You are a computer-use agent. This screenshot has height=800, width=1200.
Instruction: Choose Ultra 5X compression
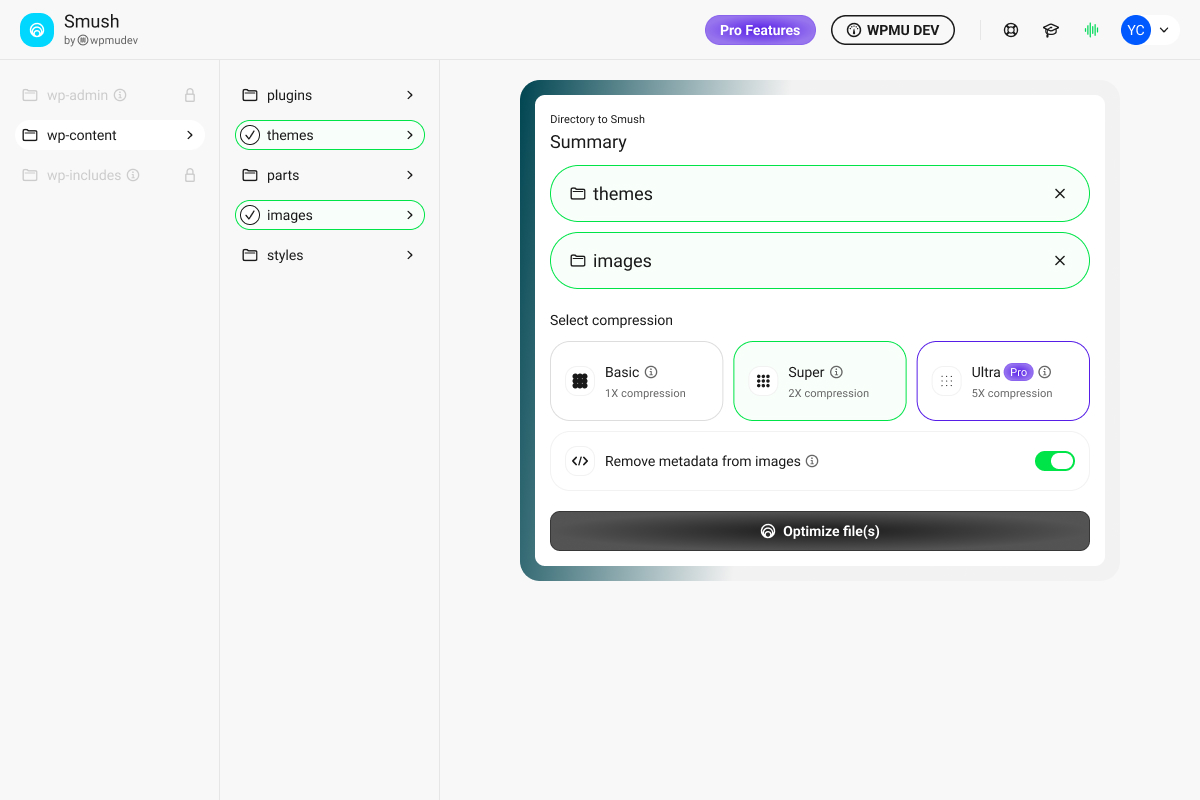click(1003, 381)
